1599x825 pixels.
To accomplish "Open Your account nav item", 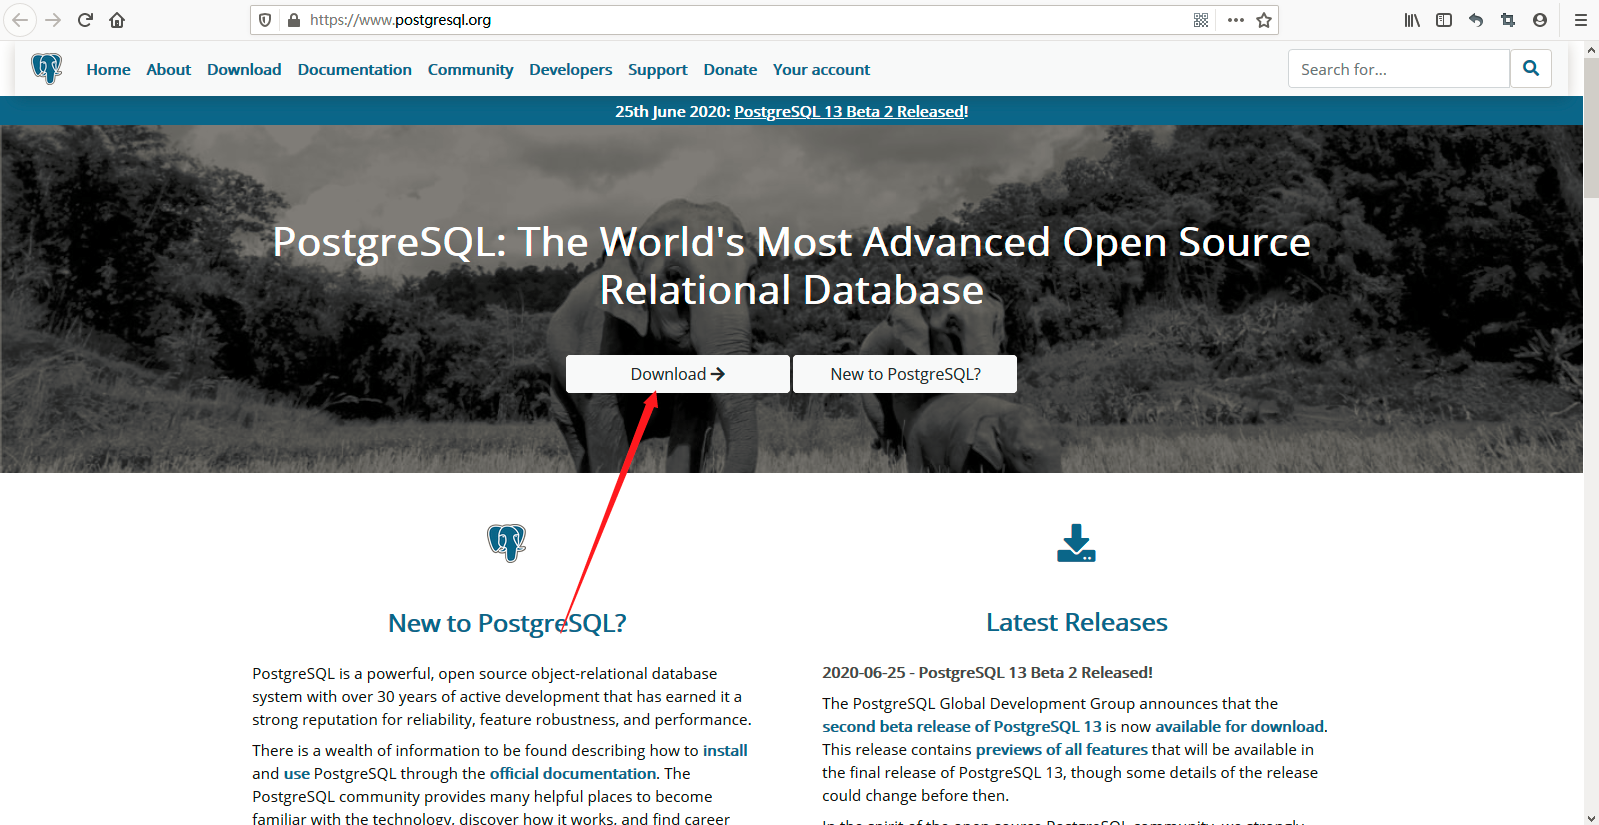I will click(821, 69).
